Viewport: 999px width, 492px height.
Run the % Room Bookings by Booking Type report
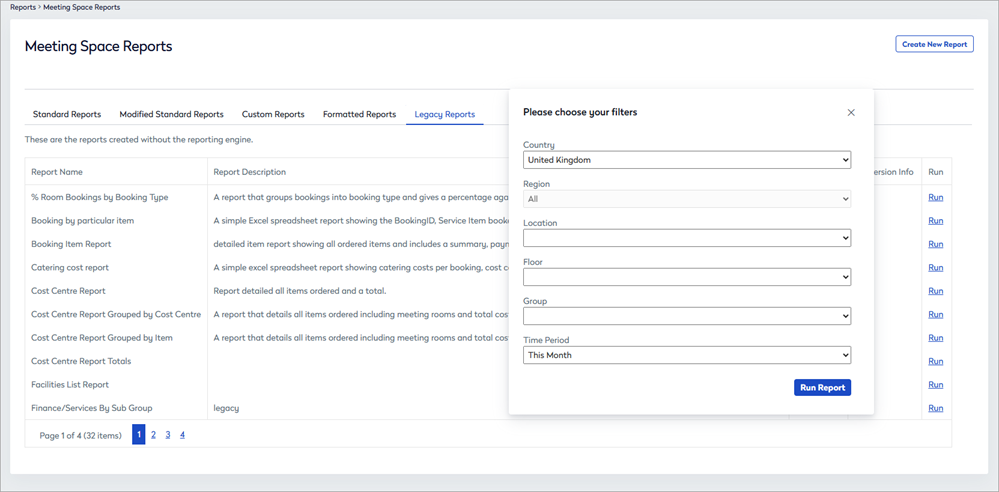coord(935,198)
